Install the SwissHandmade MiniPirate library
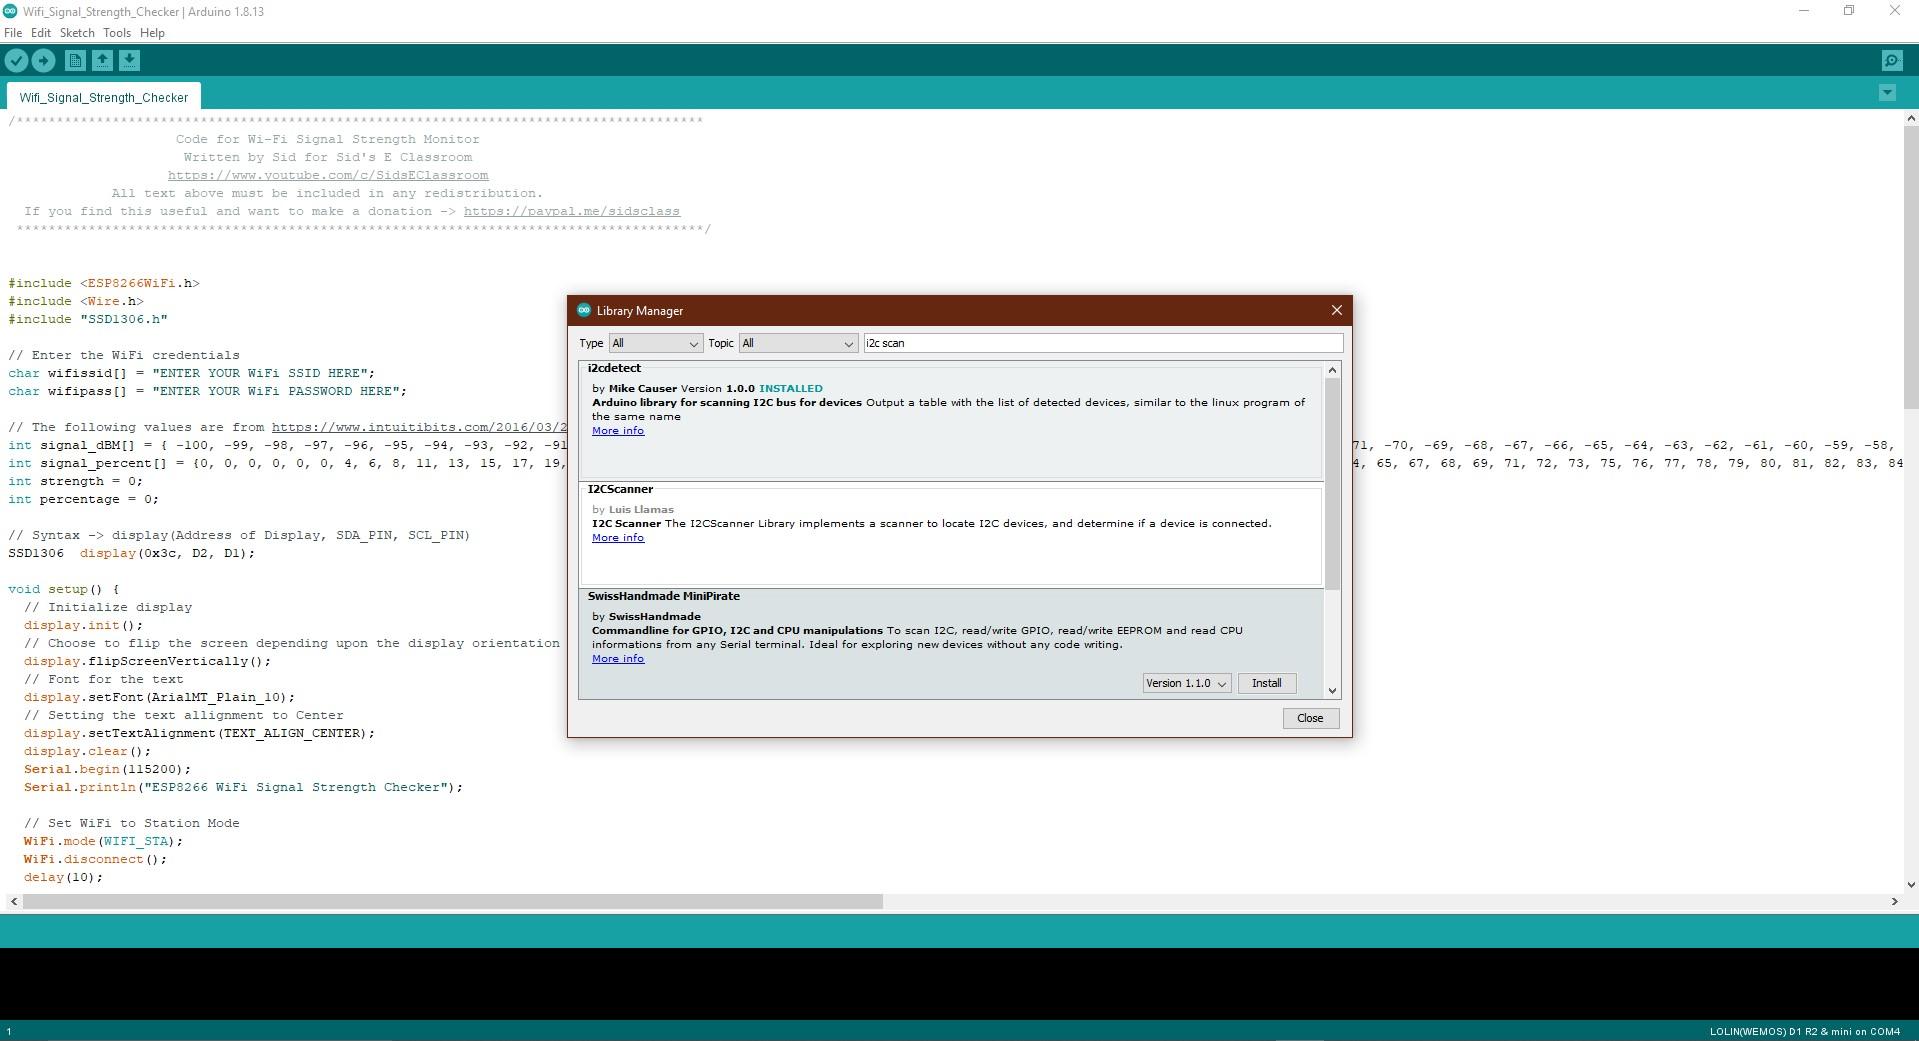 coord(1267,683)
